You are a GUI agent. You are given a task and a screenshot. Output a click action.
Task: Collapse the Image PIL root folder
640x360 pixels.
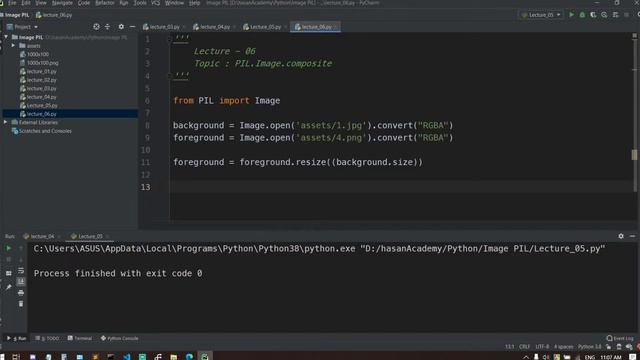(6, 37)
